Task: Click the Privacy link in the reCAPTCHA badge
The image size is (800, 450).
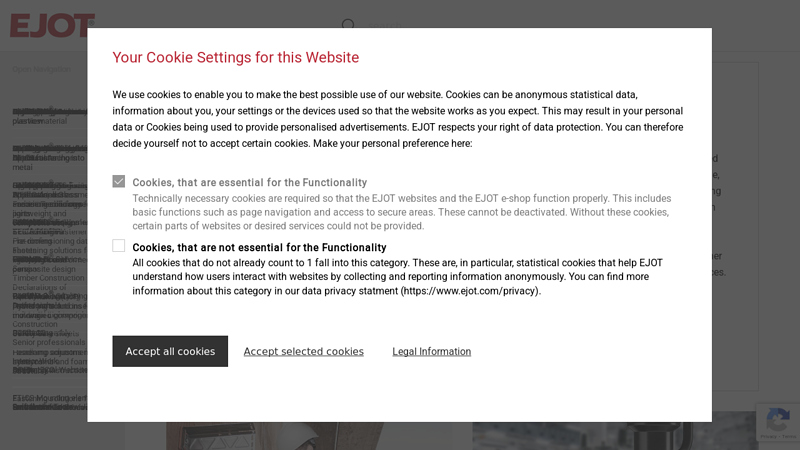Action: tap(768, 439)
